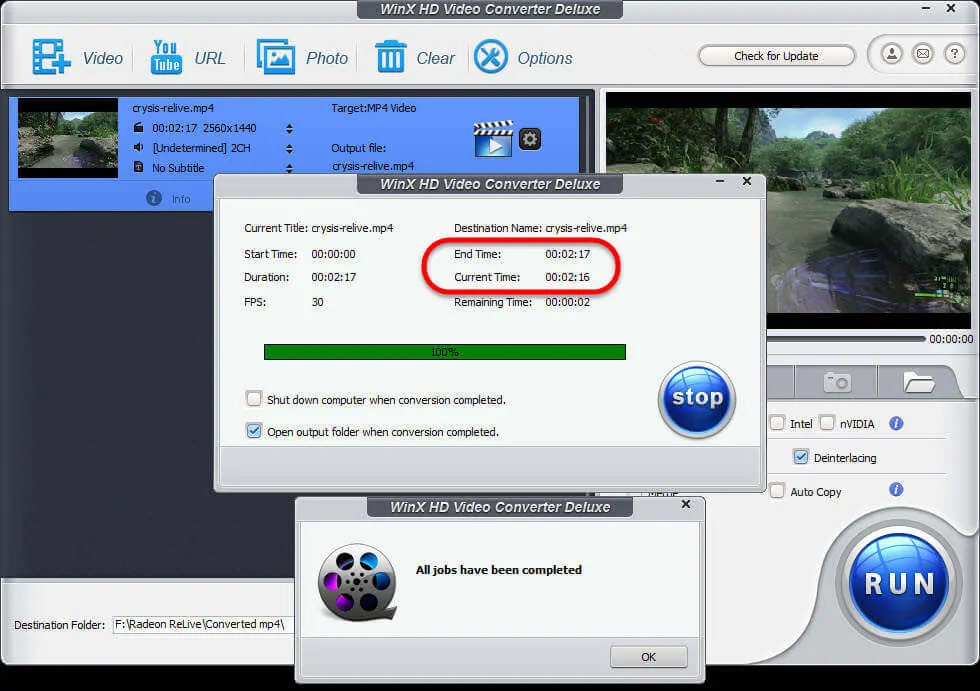Click the Current Time value 00:02:16
The height and width of the screenshot is (691, 980).
(568, 277)
